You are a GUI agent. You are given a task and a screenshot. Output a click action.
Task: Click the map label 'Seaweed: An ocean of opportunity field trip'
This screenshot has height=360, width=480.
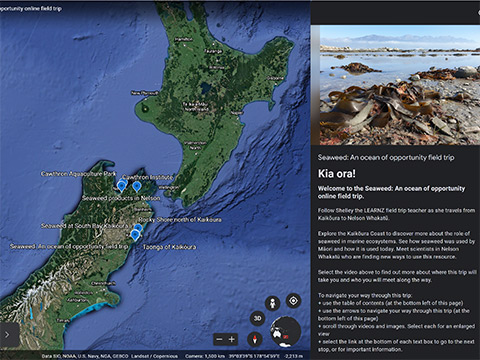69,246
